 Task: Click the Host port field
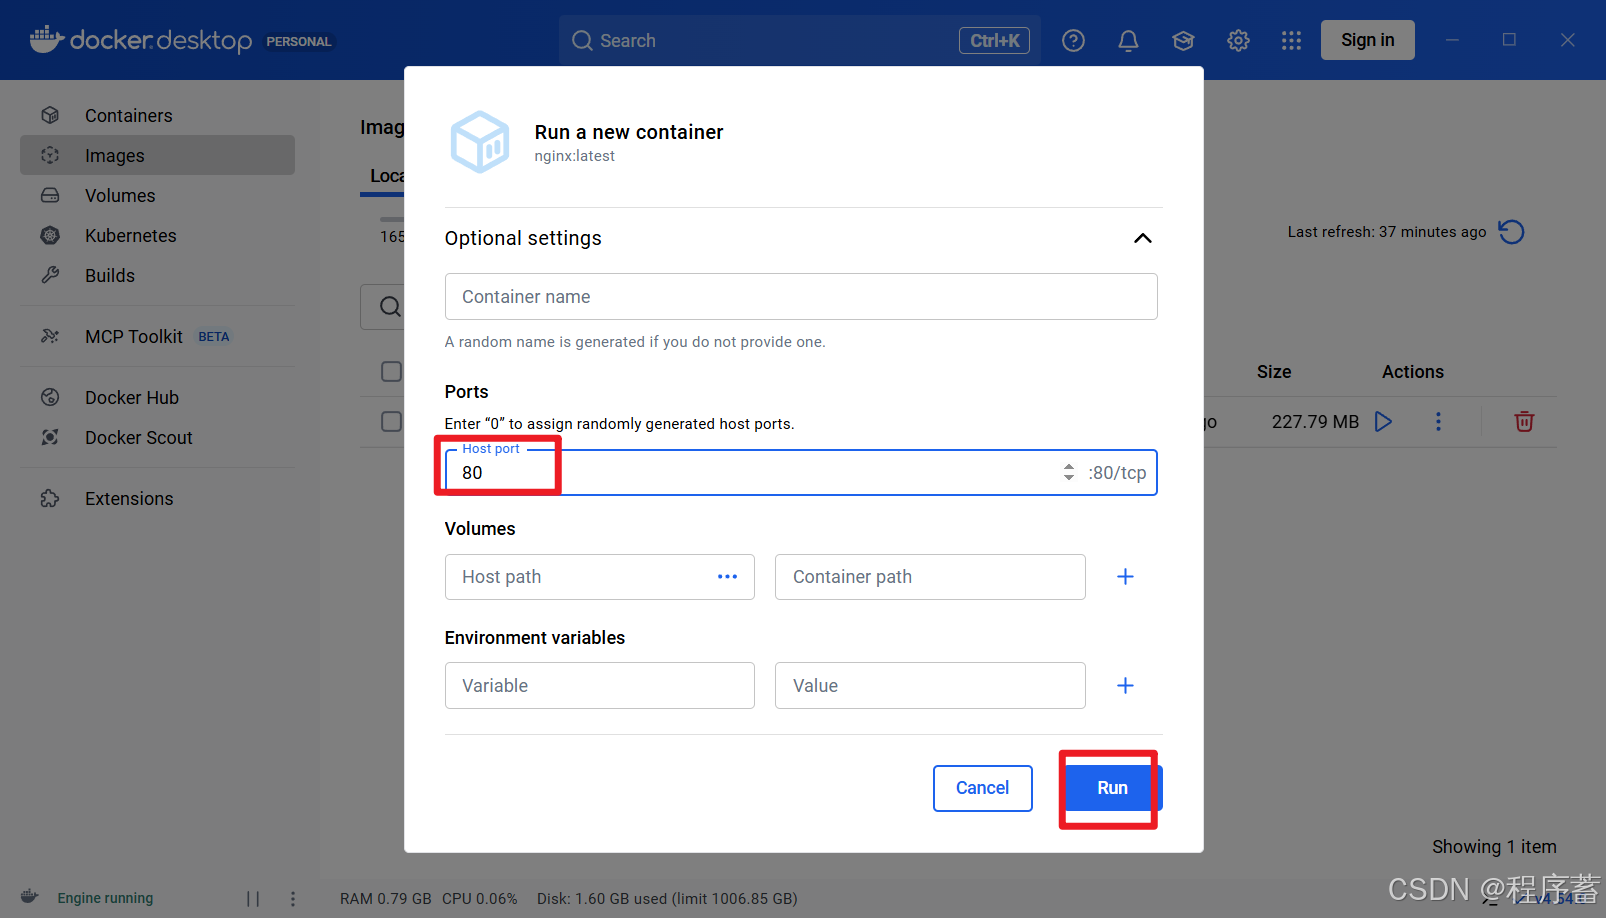801,472
